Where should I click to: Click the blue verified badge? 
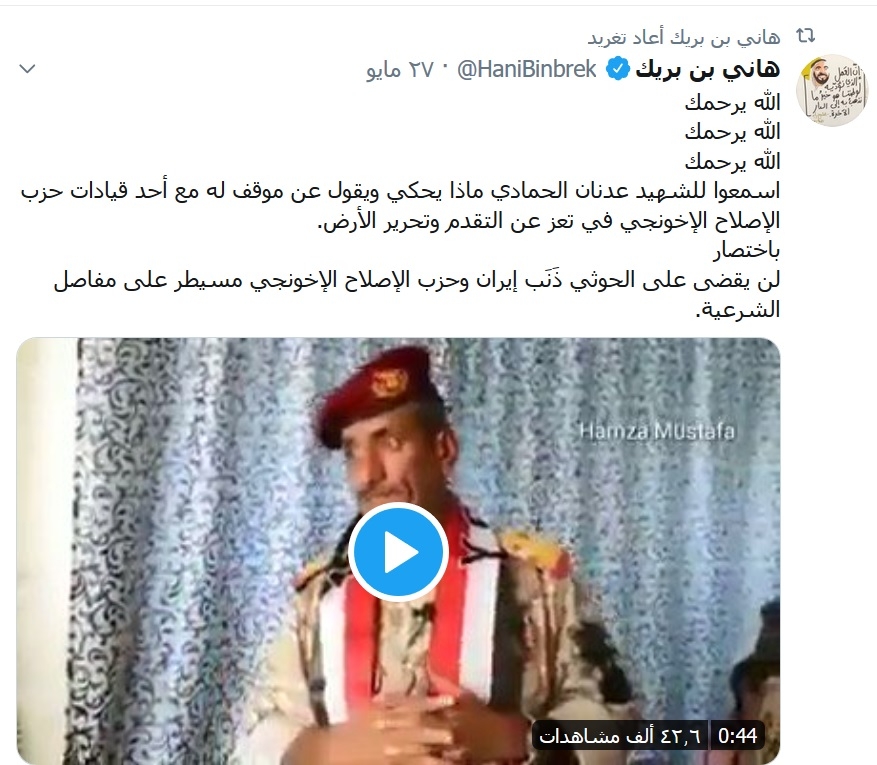[x=618, y=69]
